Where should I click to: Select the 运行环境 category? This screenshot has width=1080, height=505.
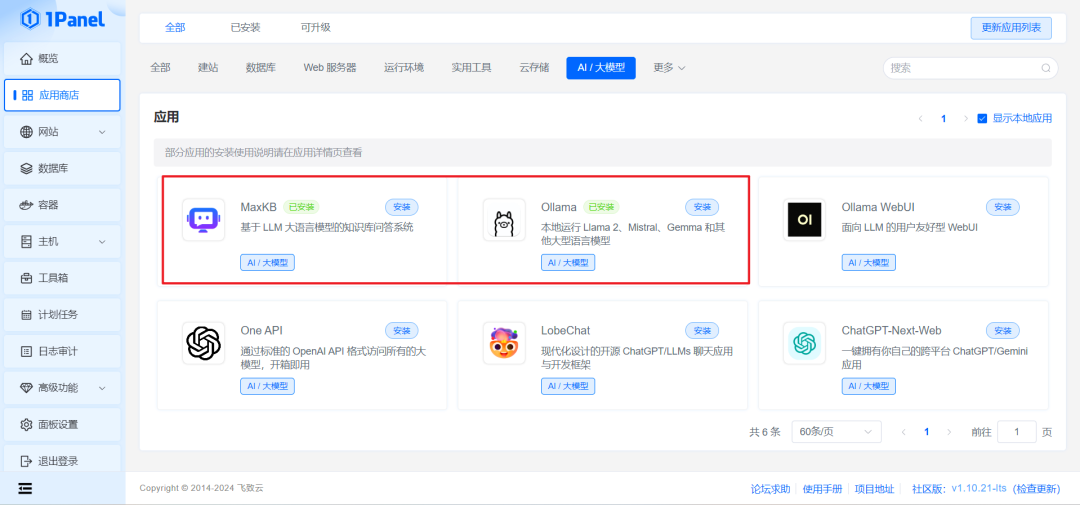coord(404,68)
